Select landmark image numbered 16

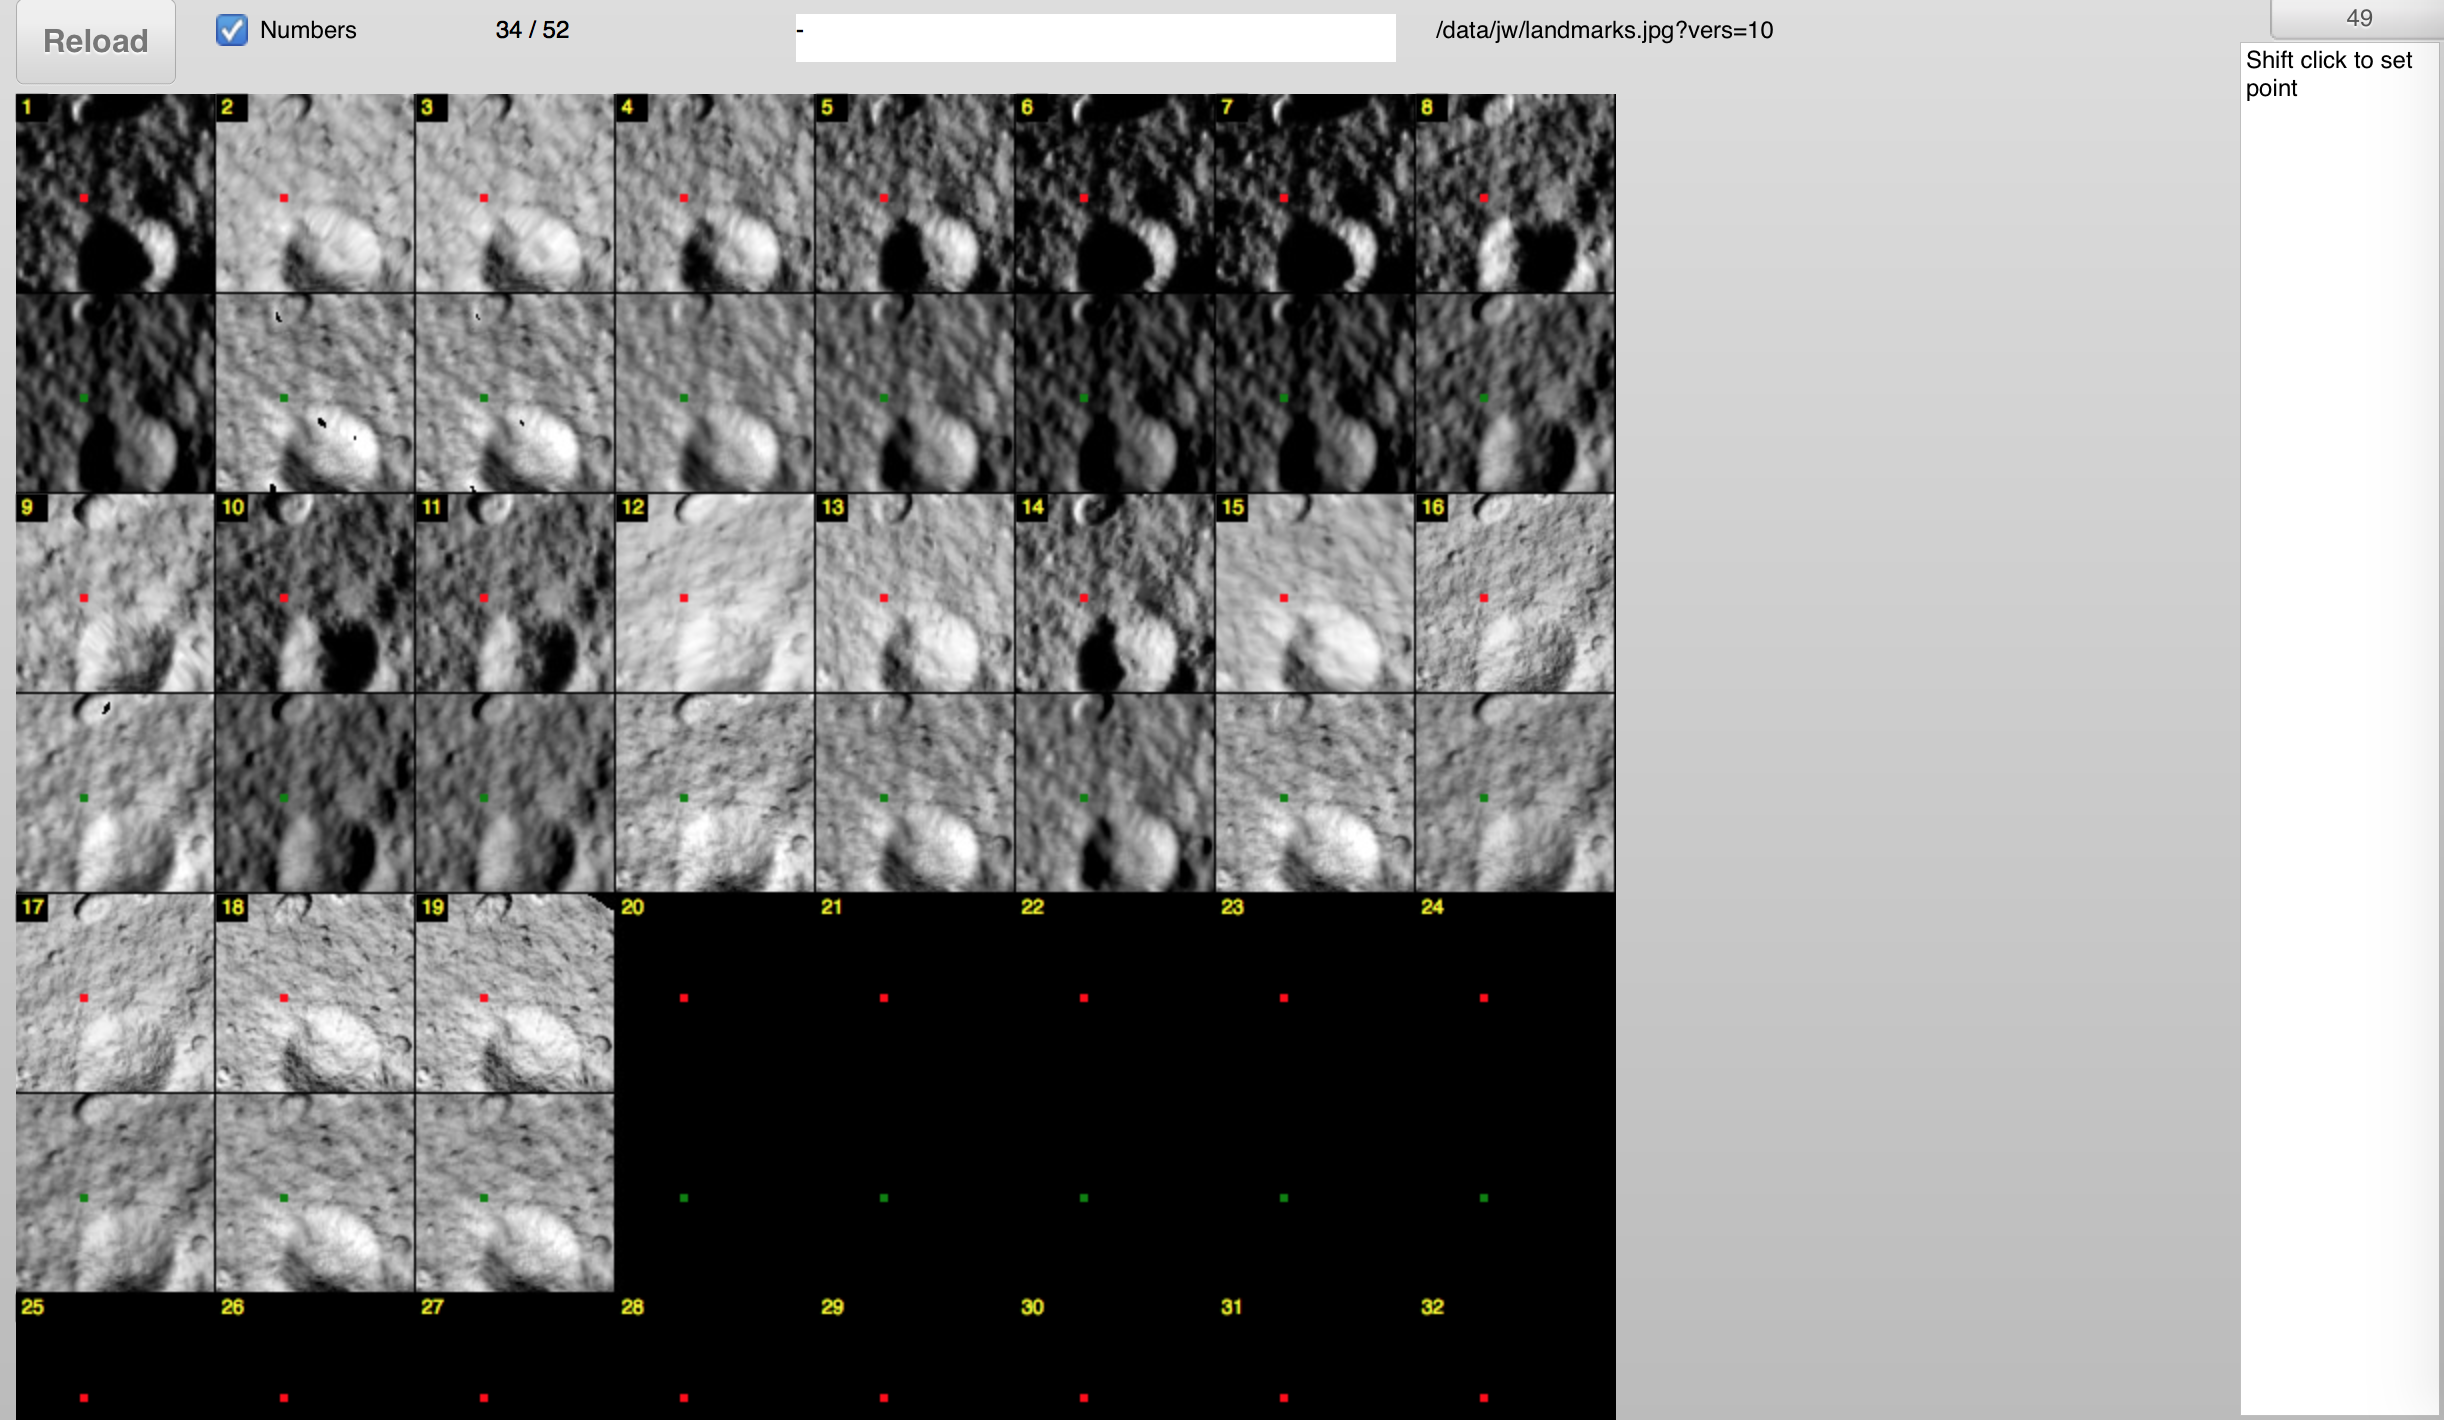tap(1515, 593)
